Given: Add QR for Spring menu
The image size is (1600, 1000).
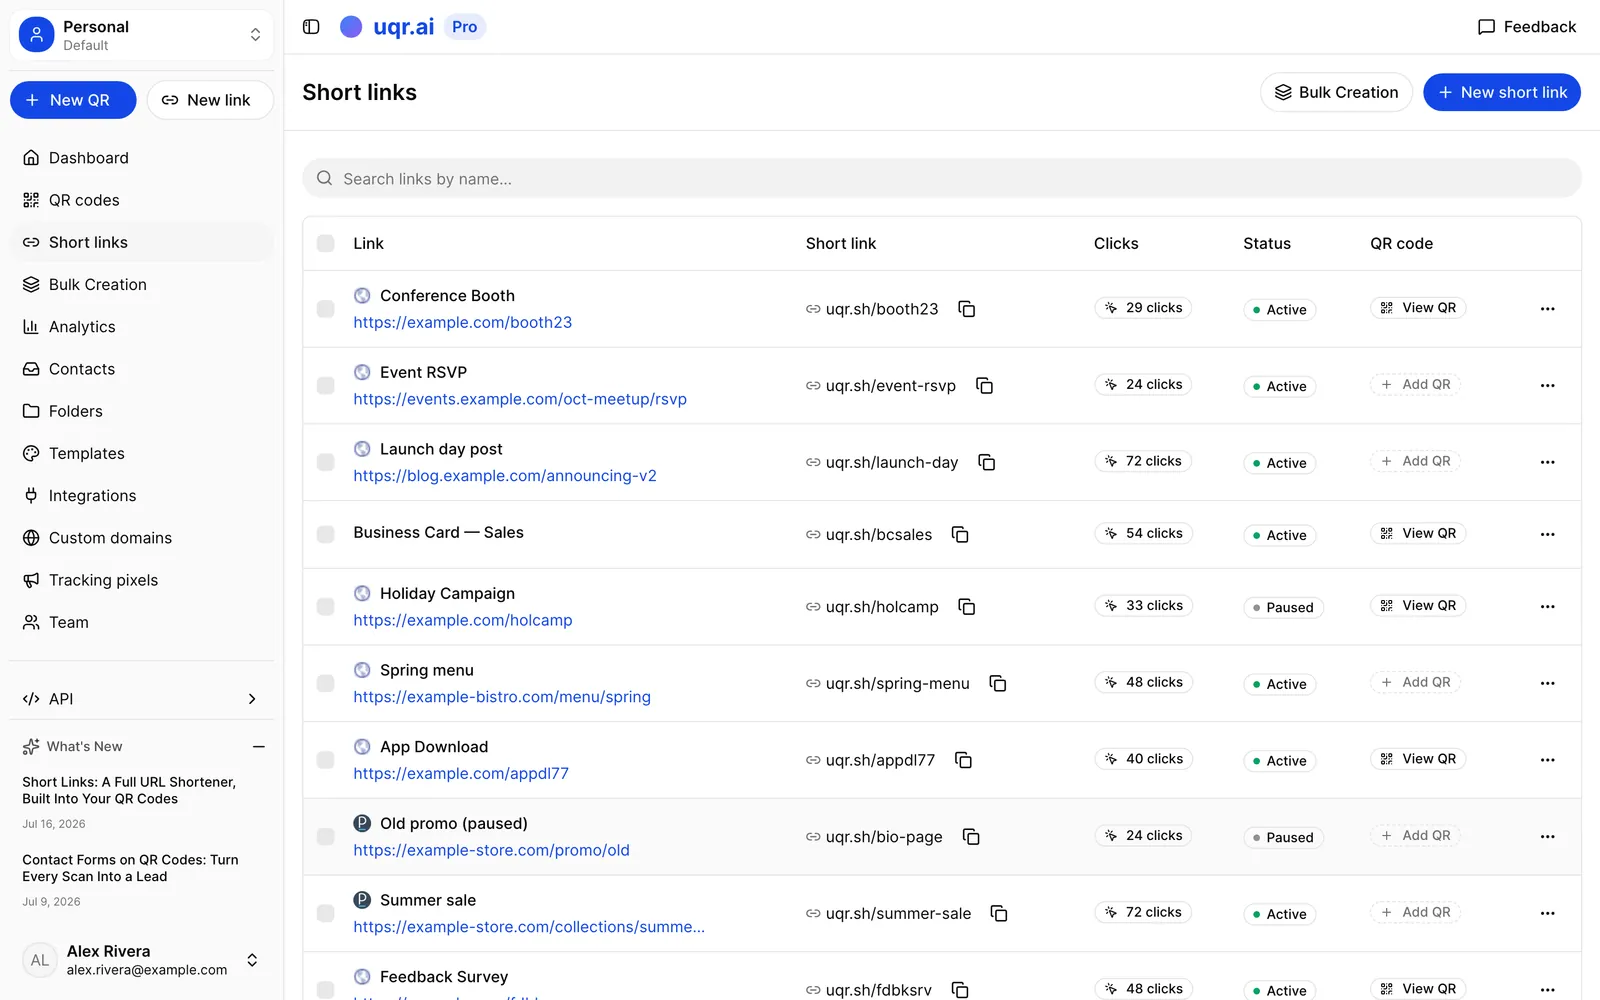Looking at the screenshot, I should (x=1415, y=683).
